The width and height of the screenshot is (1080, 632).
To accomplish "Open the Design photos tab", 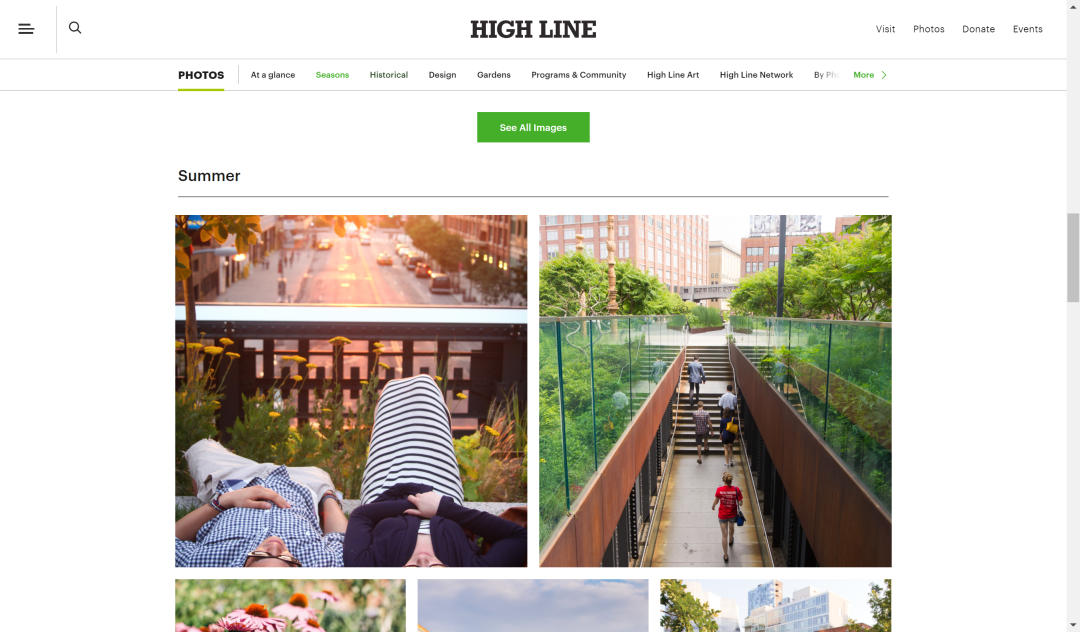I will [442, 75].
